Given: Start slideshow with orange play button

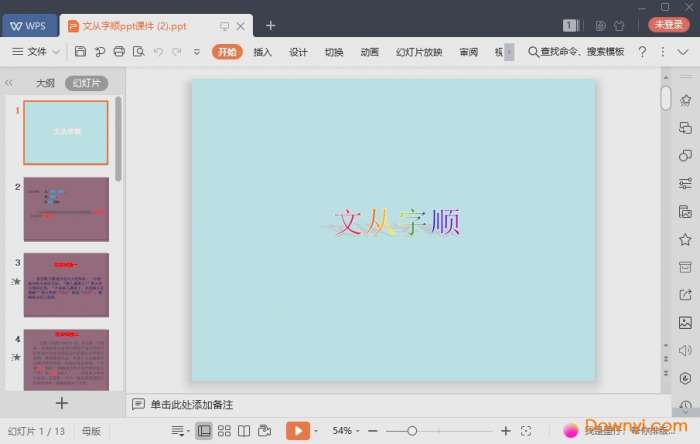Looking at the screenshot, I should (x=297, y=430).
